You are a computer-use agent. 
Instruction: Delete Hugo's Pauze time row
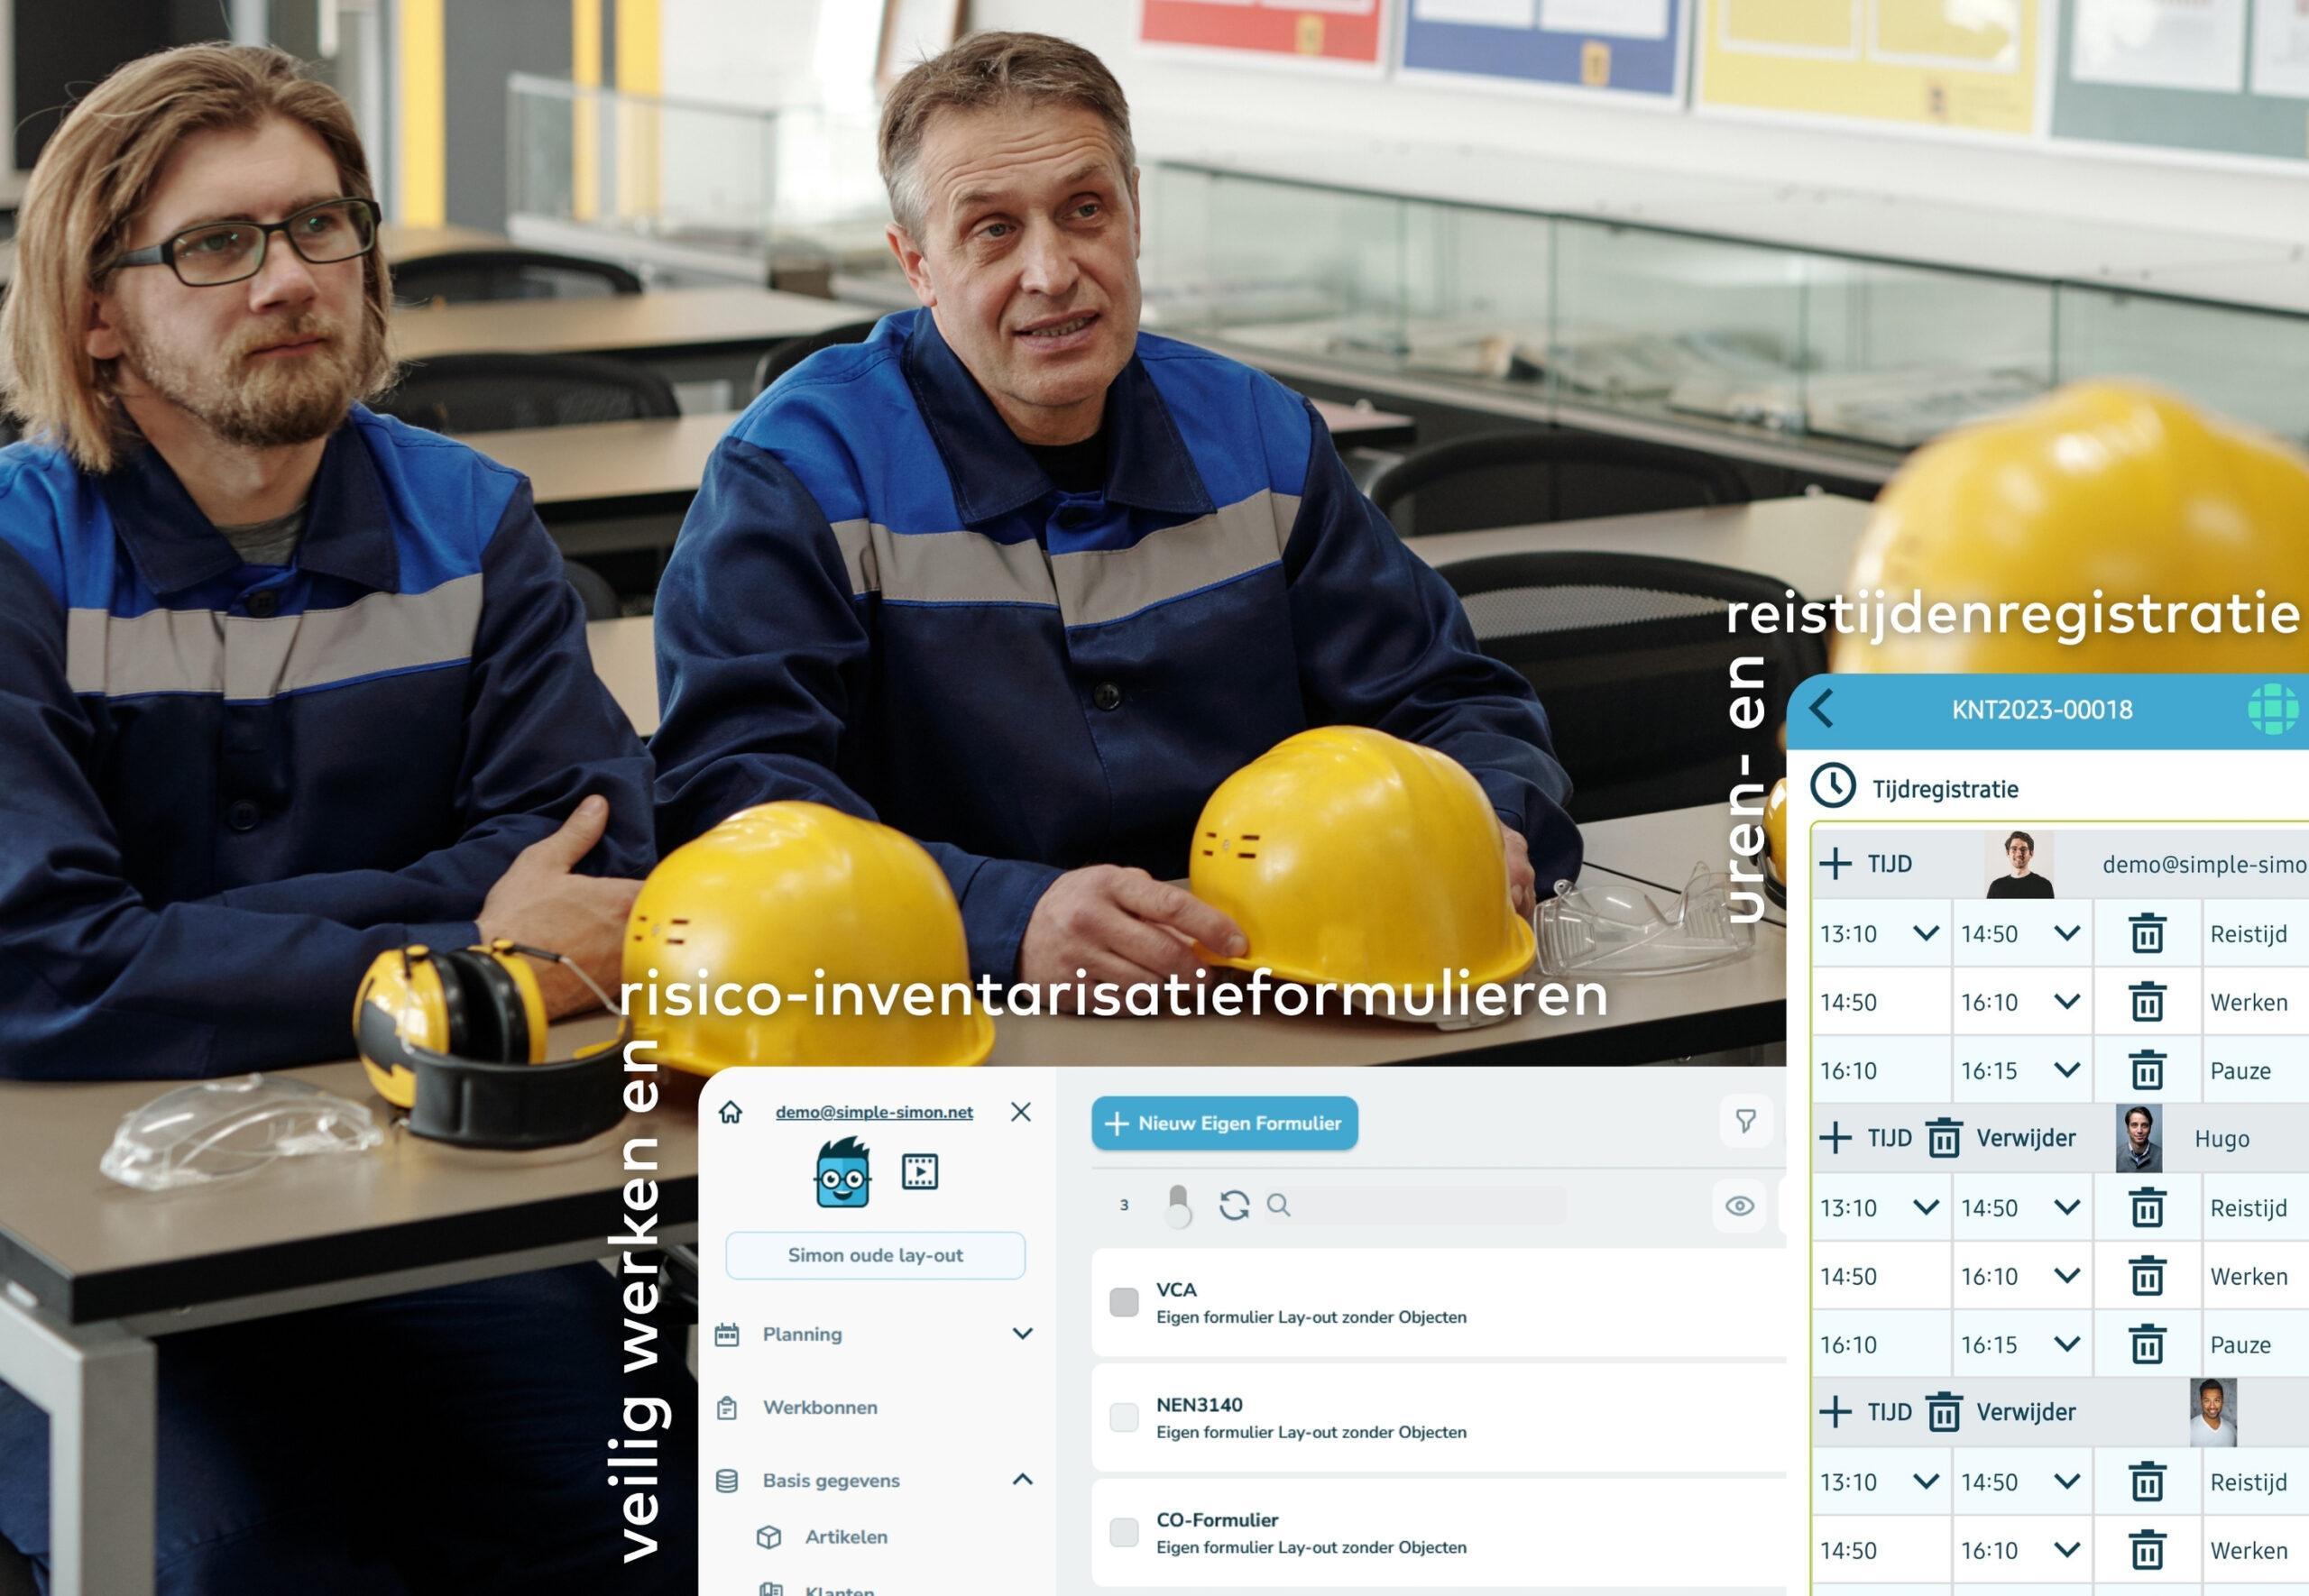pos(2147,1344)
